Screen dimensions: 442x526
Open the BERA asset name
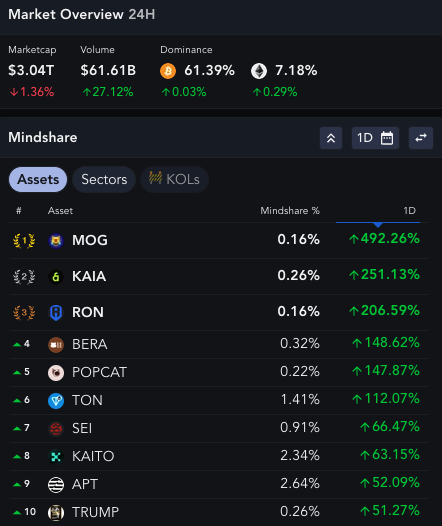tap(90, 345)
